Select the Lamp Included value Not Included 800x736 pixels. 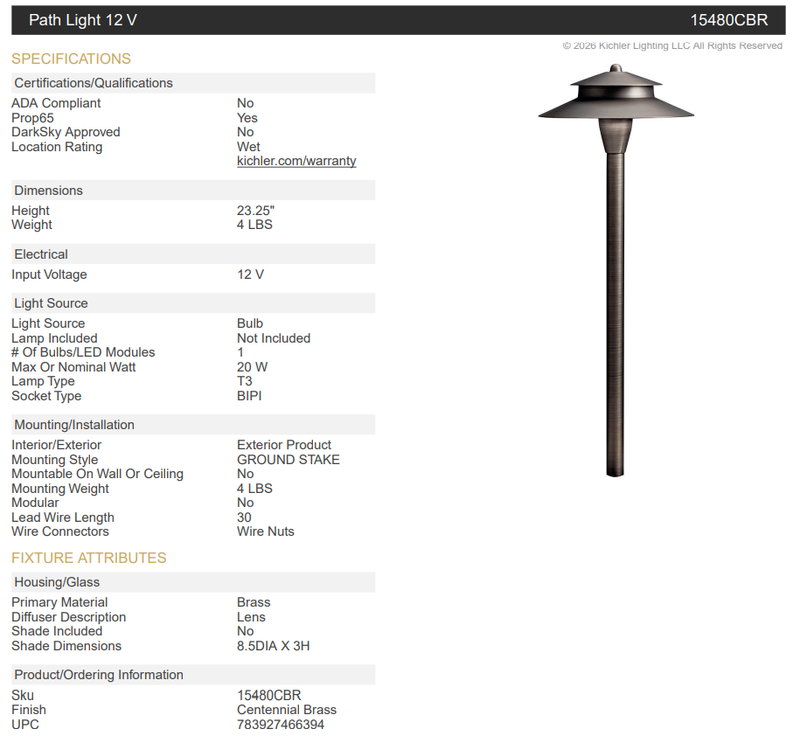tap(273, 338)
